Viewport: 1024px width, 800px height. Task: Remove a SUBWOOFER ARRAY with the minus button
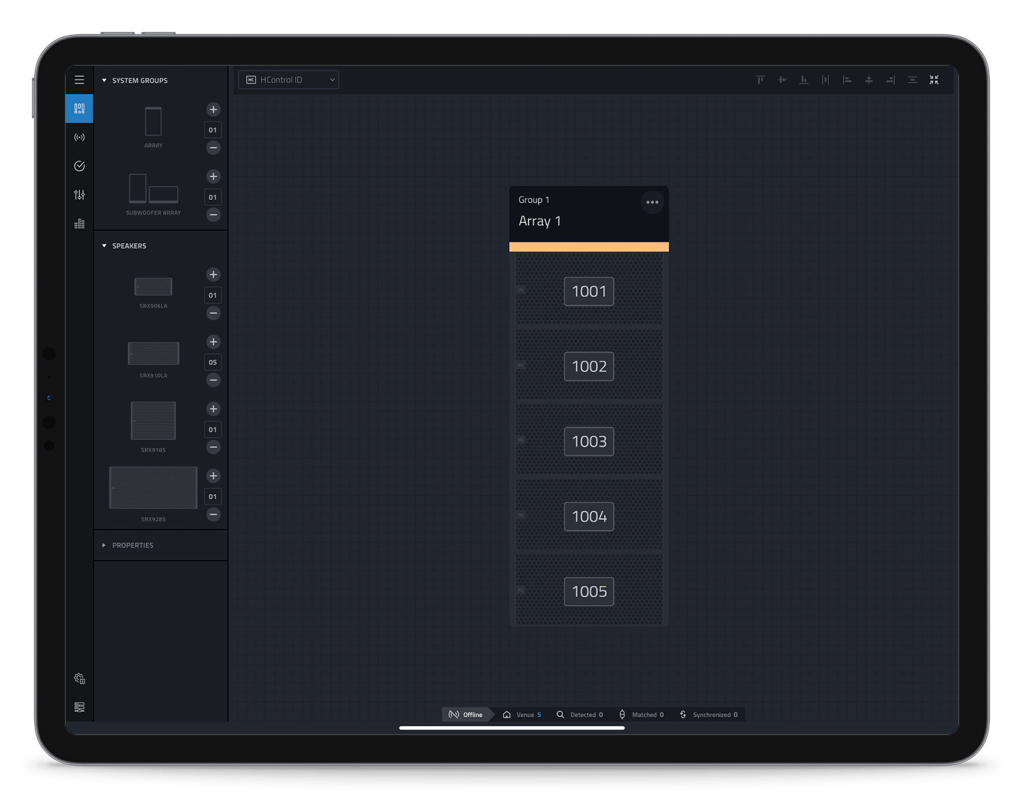pos(213,214)
